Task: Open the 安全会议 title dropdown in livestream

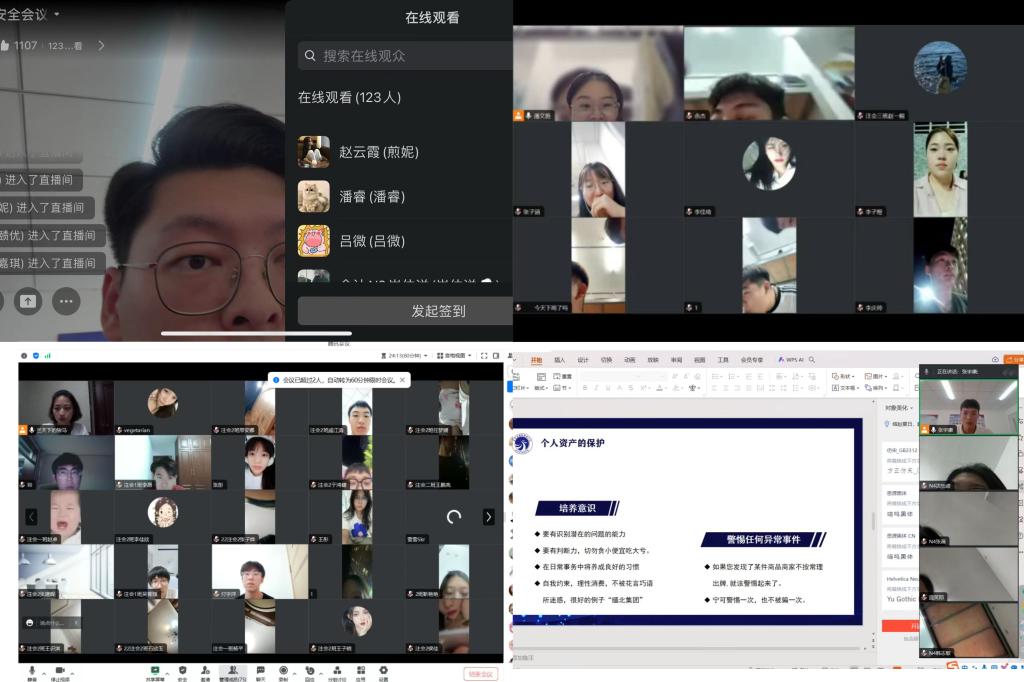Action: (x=29, y=14)
